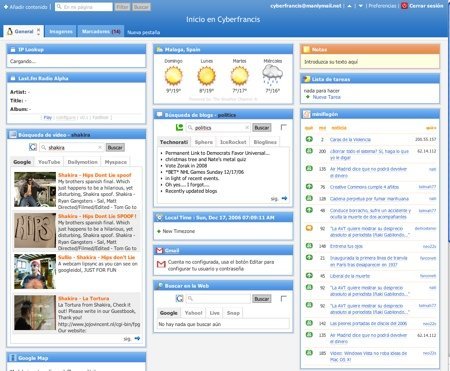Click the red Cerrar sesión power icon
The image size is (450, 371).
(x=404, y=6)
